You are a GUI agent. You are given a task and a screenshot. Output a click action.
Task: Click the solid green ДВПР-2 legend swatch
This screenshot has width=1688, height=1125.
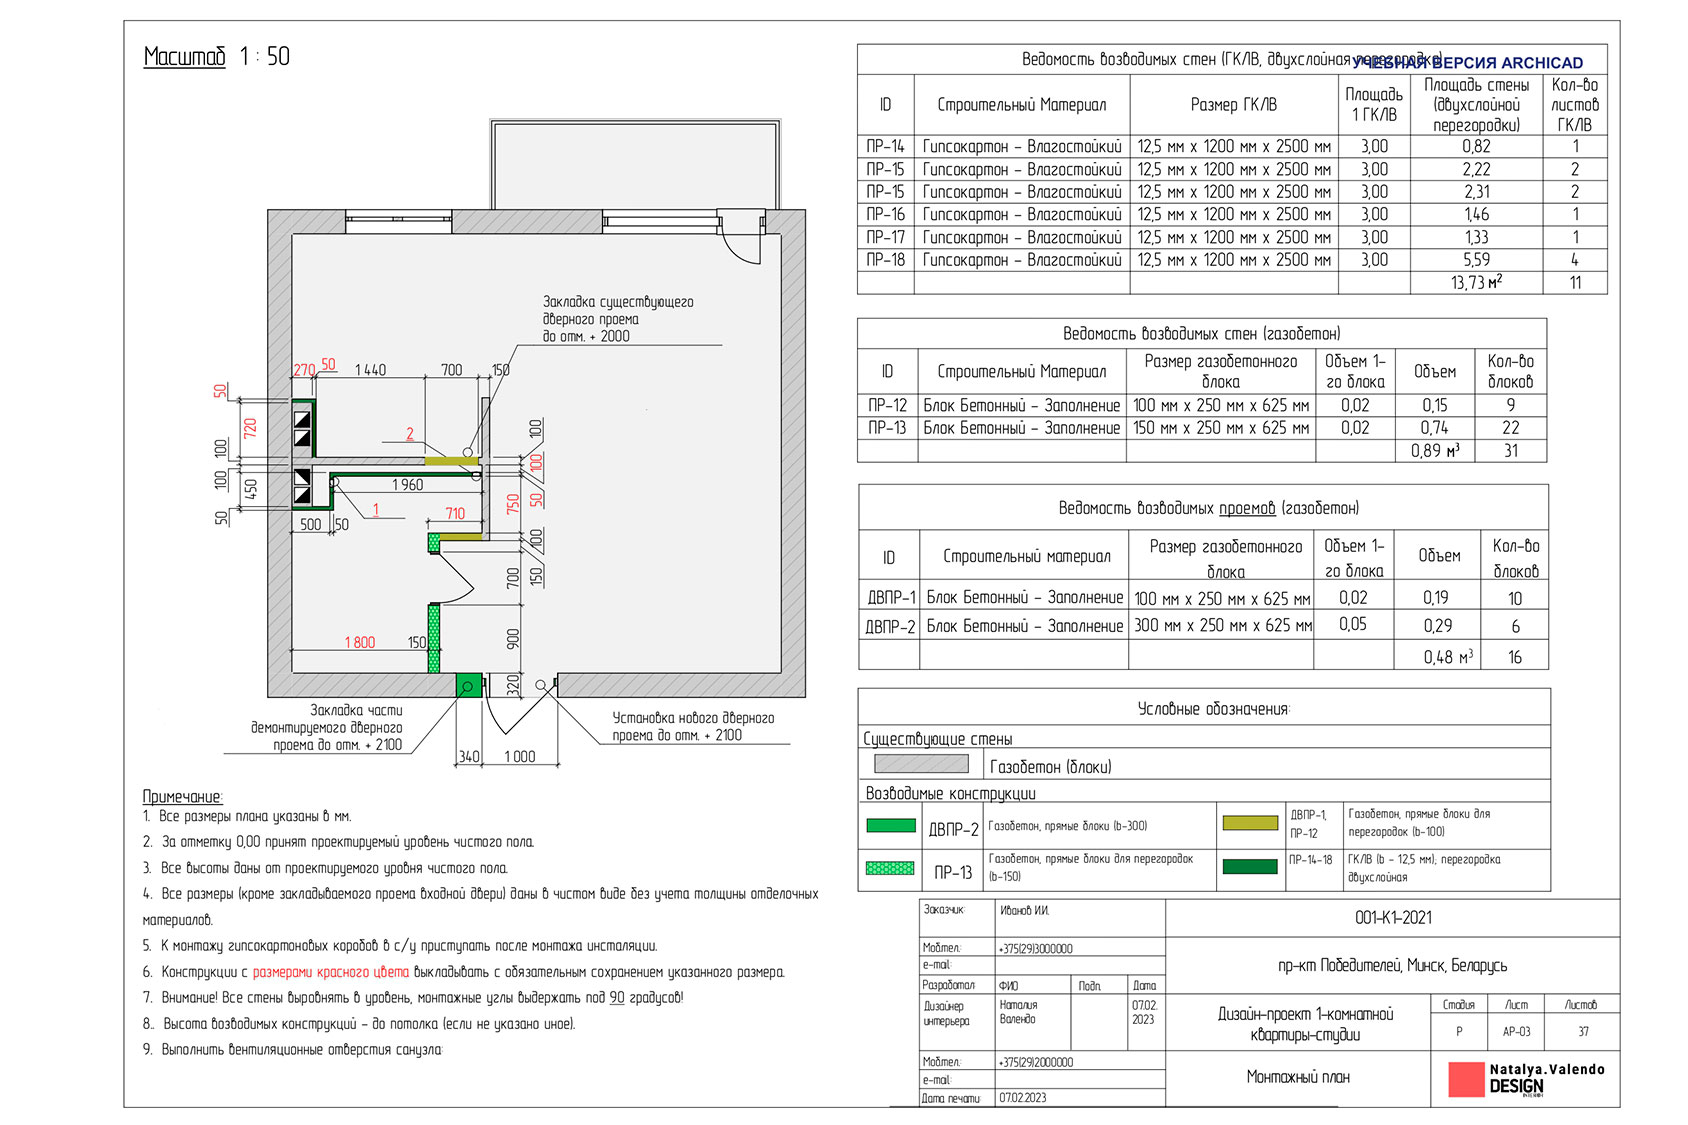click(x=891, y=826)
